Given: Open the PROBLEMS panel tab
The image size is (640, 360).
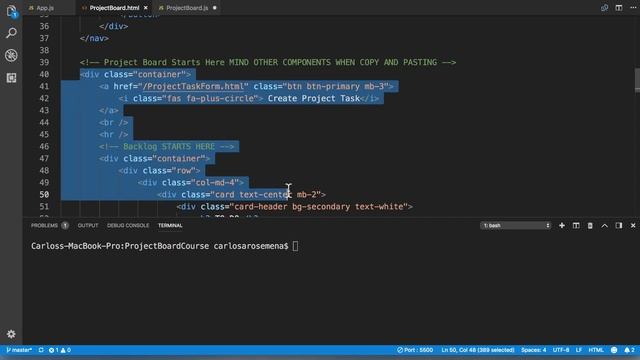Looking at the screenshot, I should point(44,225).
